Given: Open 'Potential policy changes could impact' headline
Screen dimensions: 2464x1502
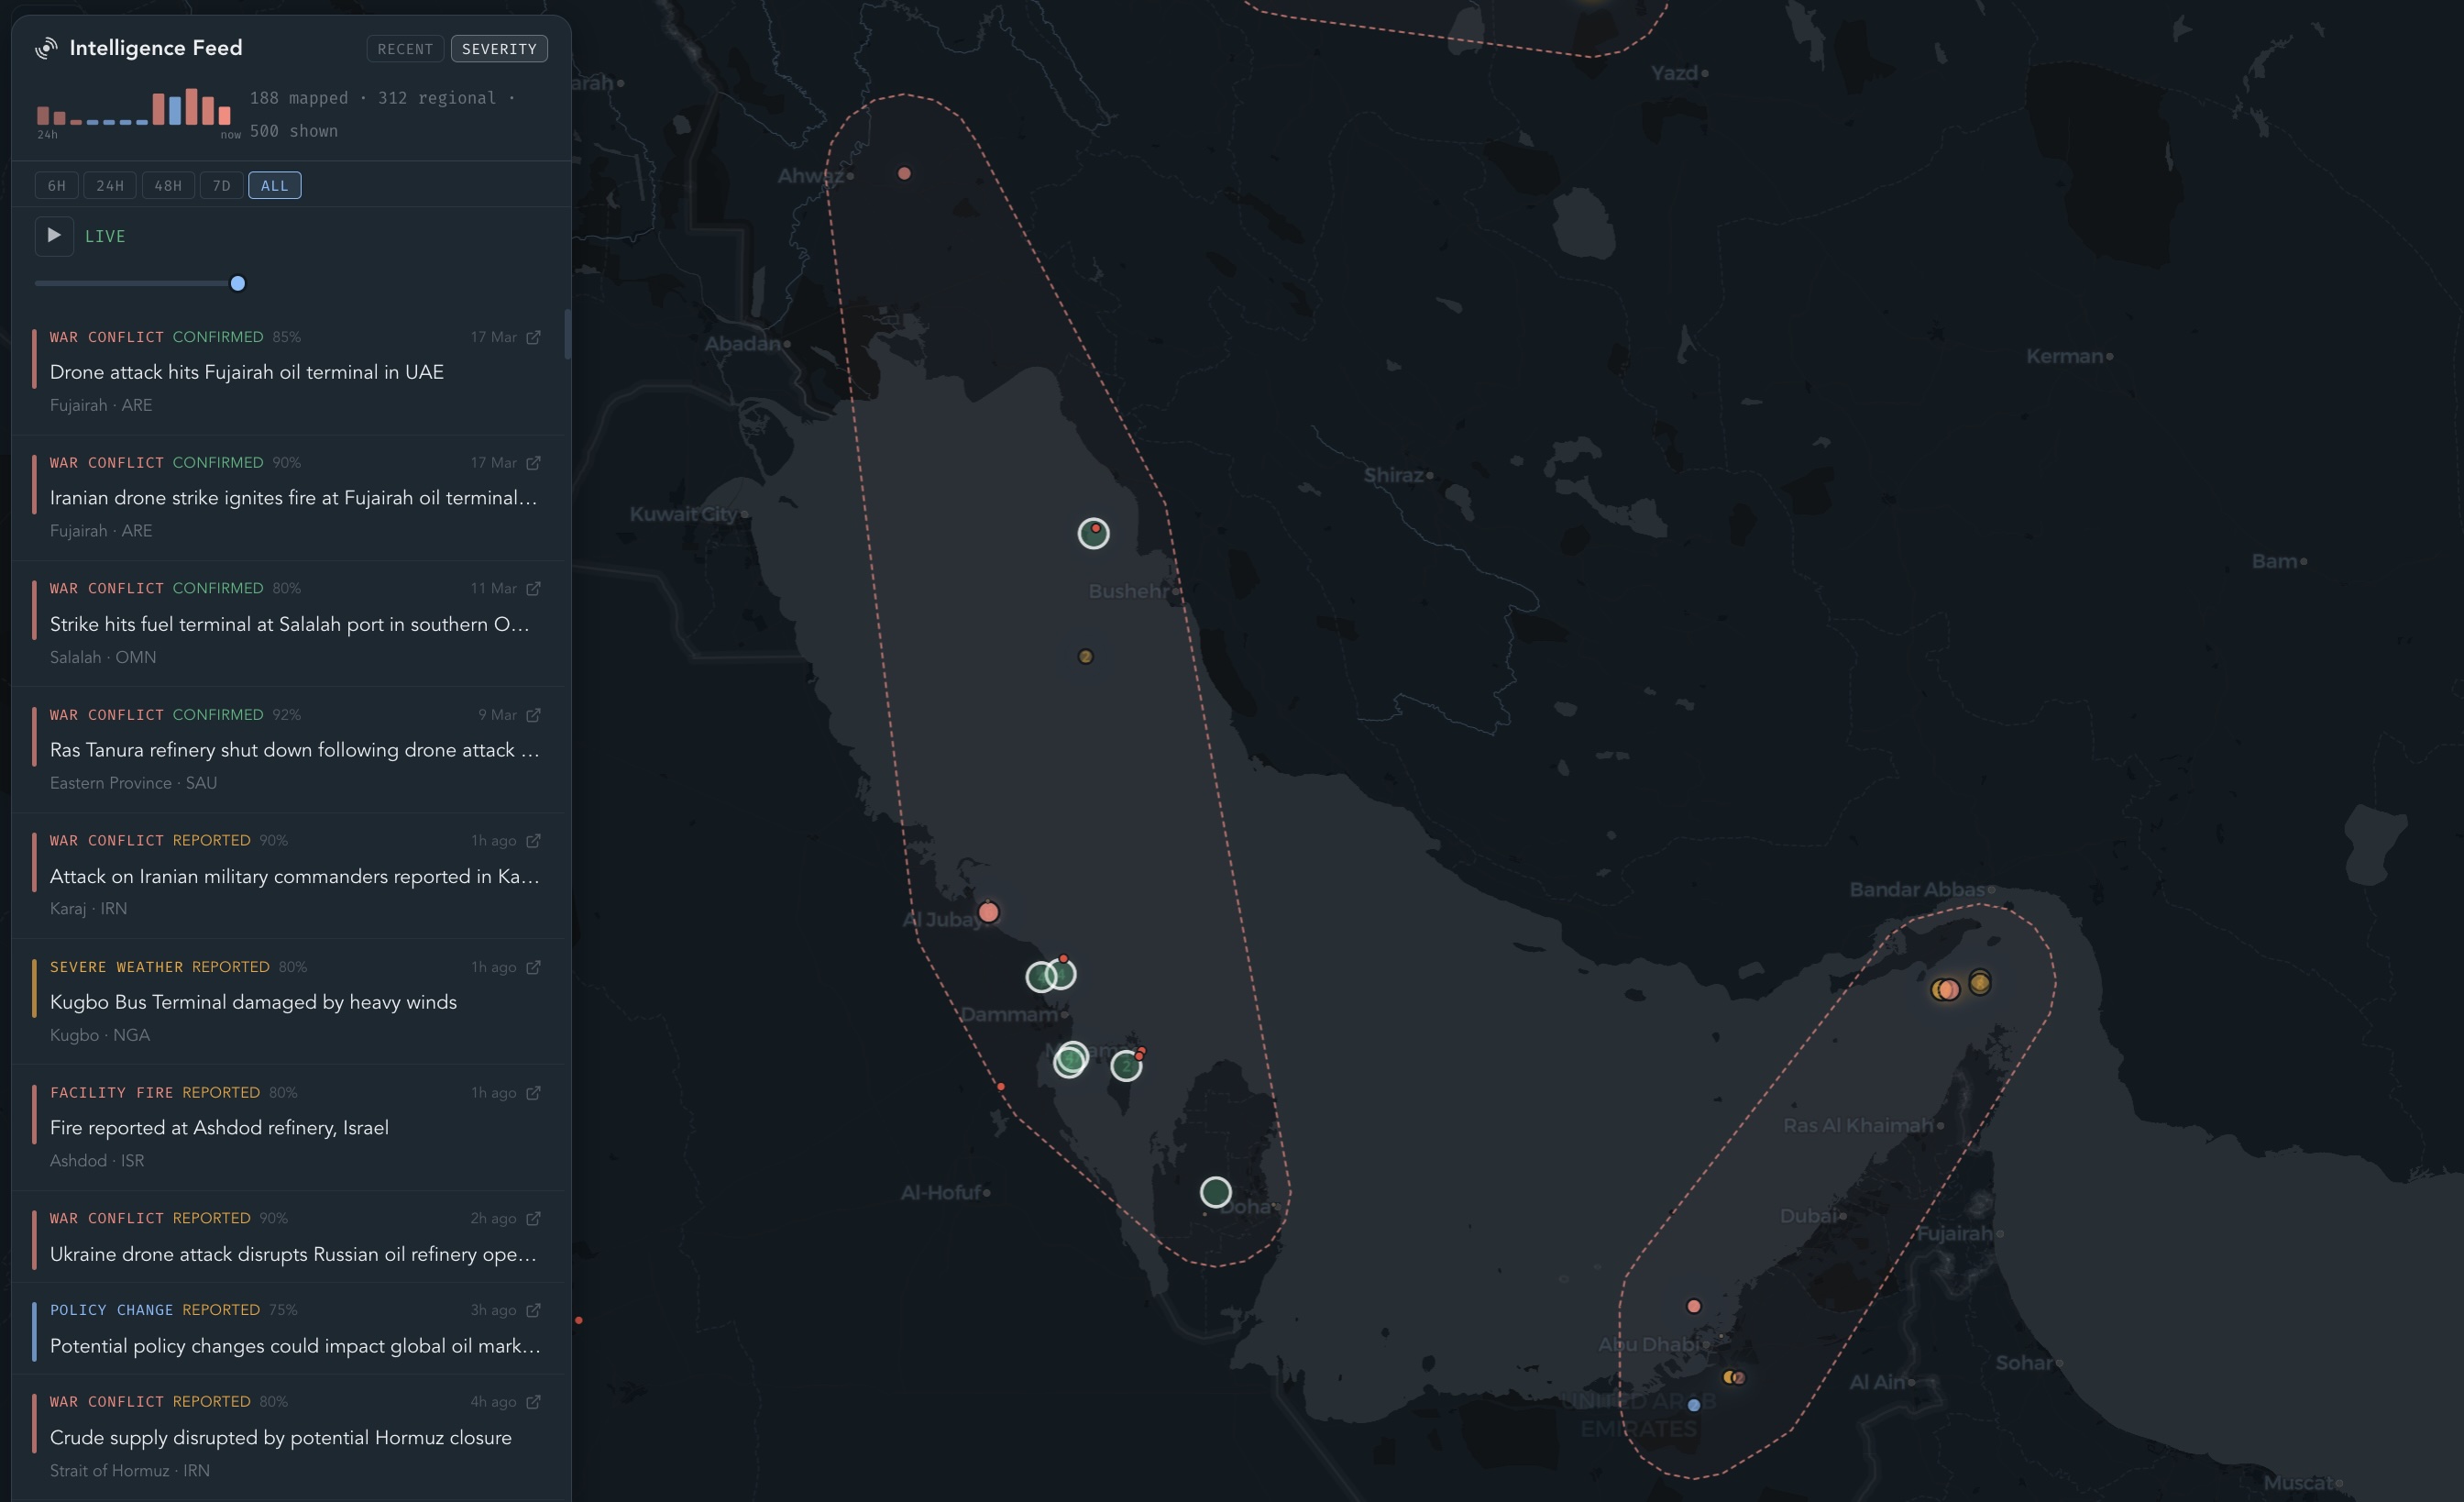Looking at the screenshot, I should [x=295, y=1346].
